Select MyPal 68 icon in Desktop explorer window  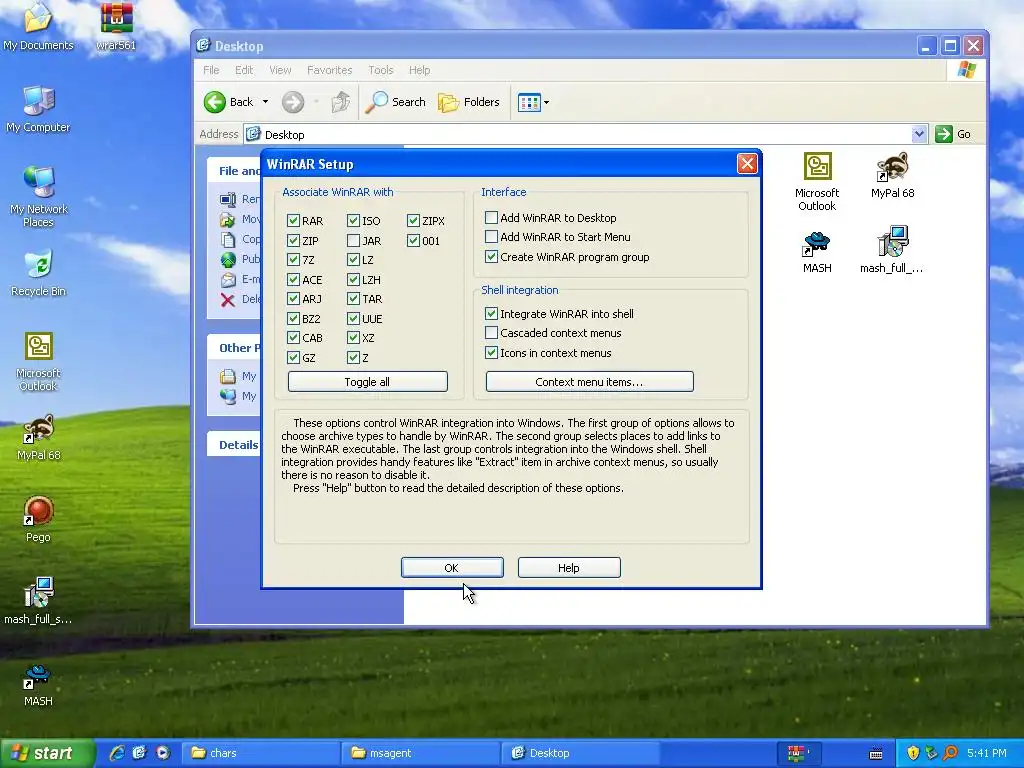[893, 175]
